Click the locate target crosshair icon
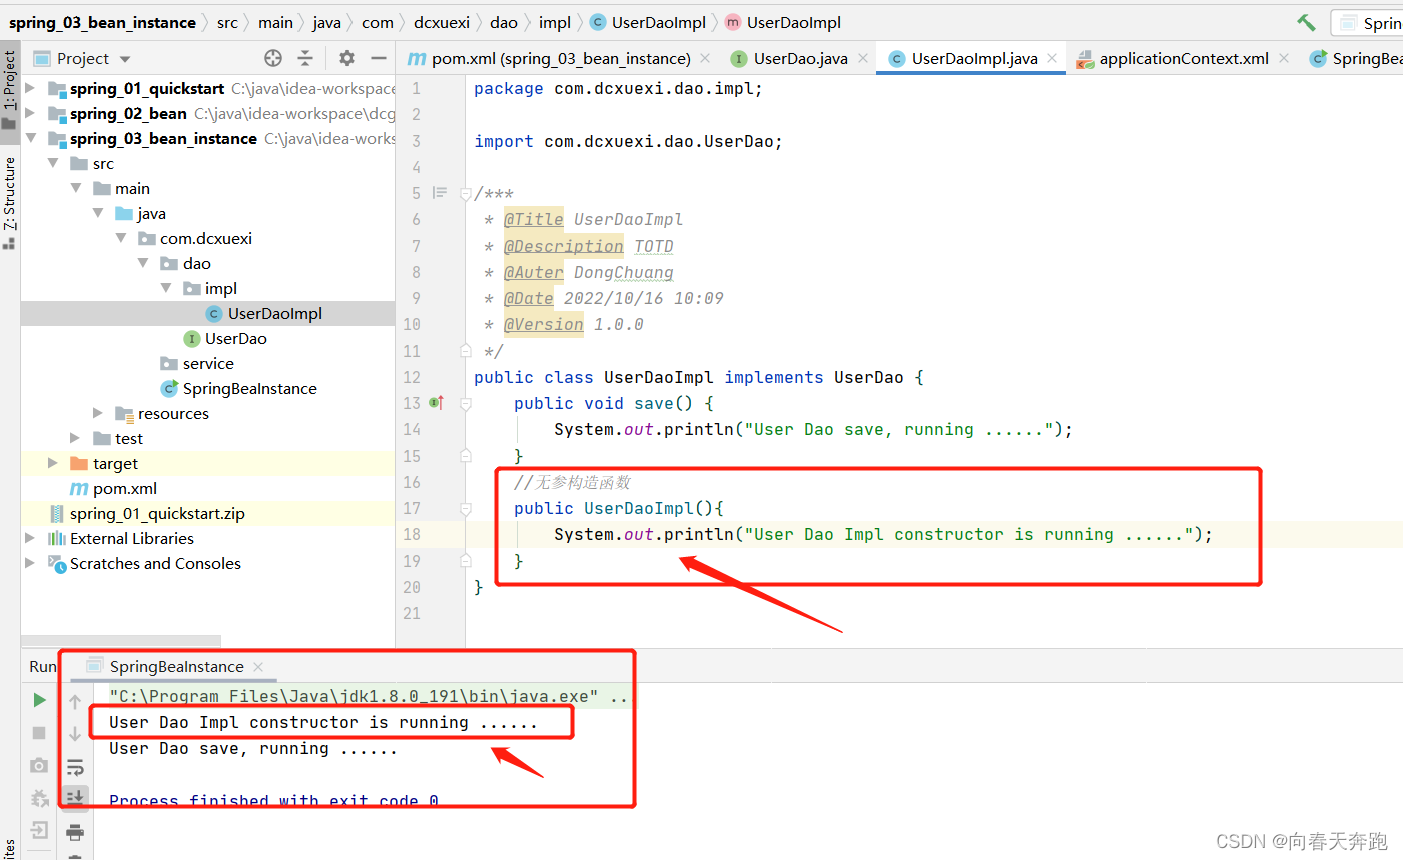The width and height of the screenshot is (1403, 860). coord(273,58)
